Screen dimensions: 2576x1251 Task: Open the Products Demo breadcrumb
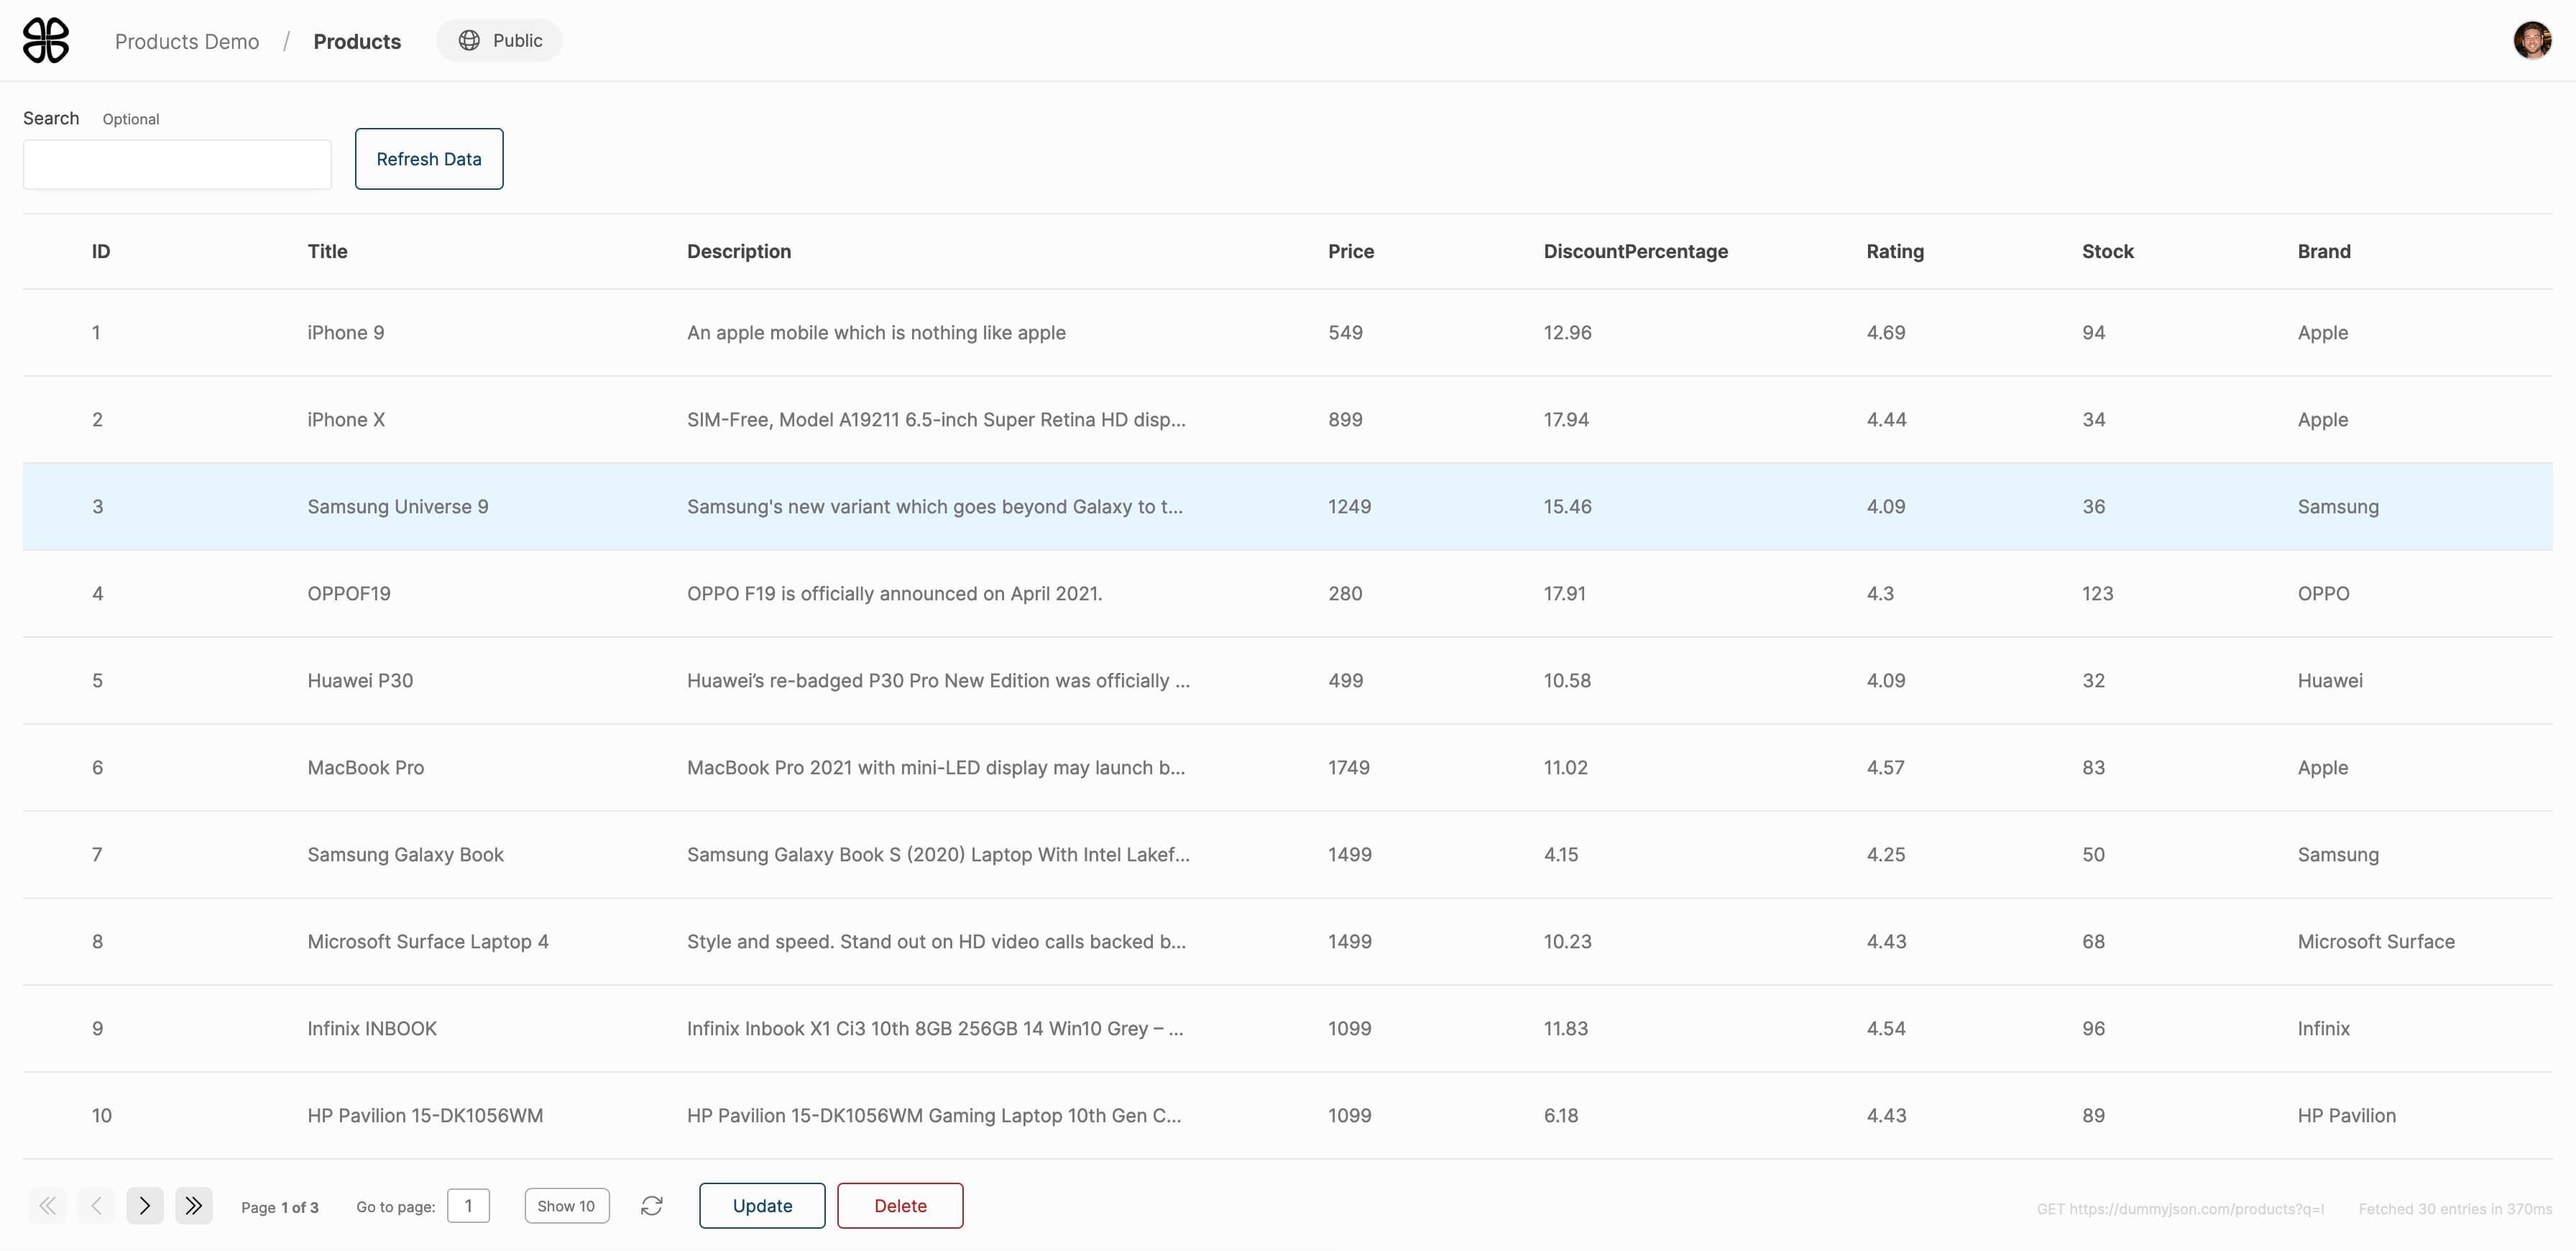coord(187,41)
